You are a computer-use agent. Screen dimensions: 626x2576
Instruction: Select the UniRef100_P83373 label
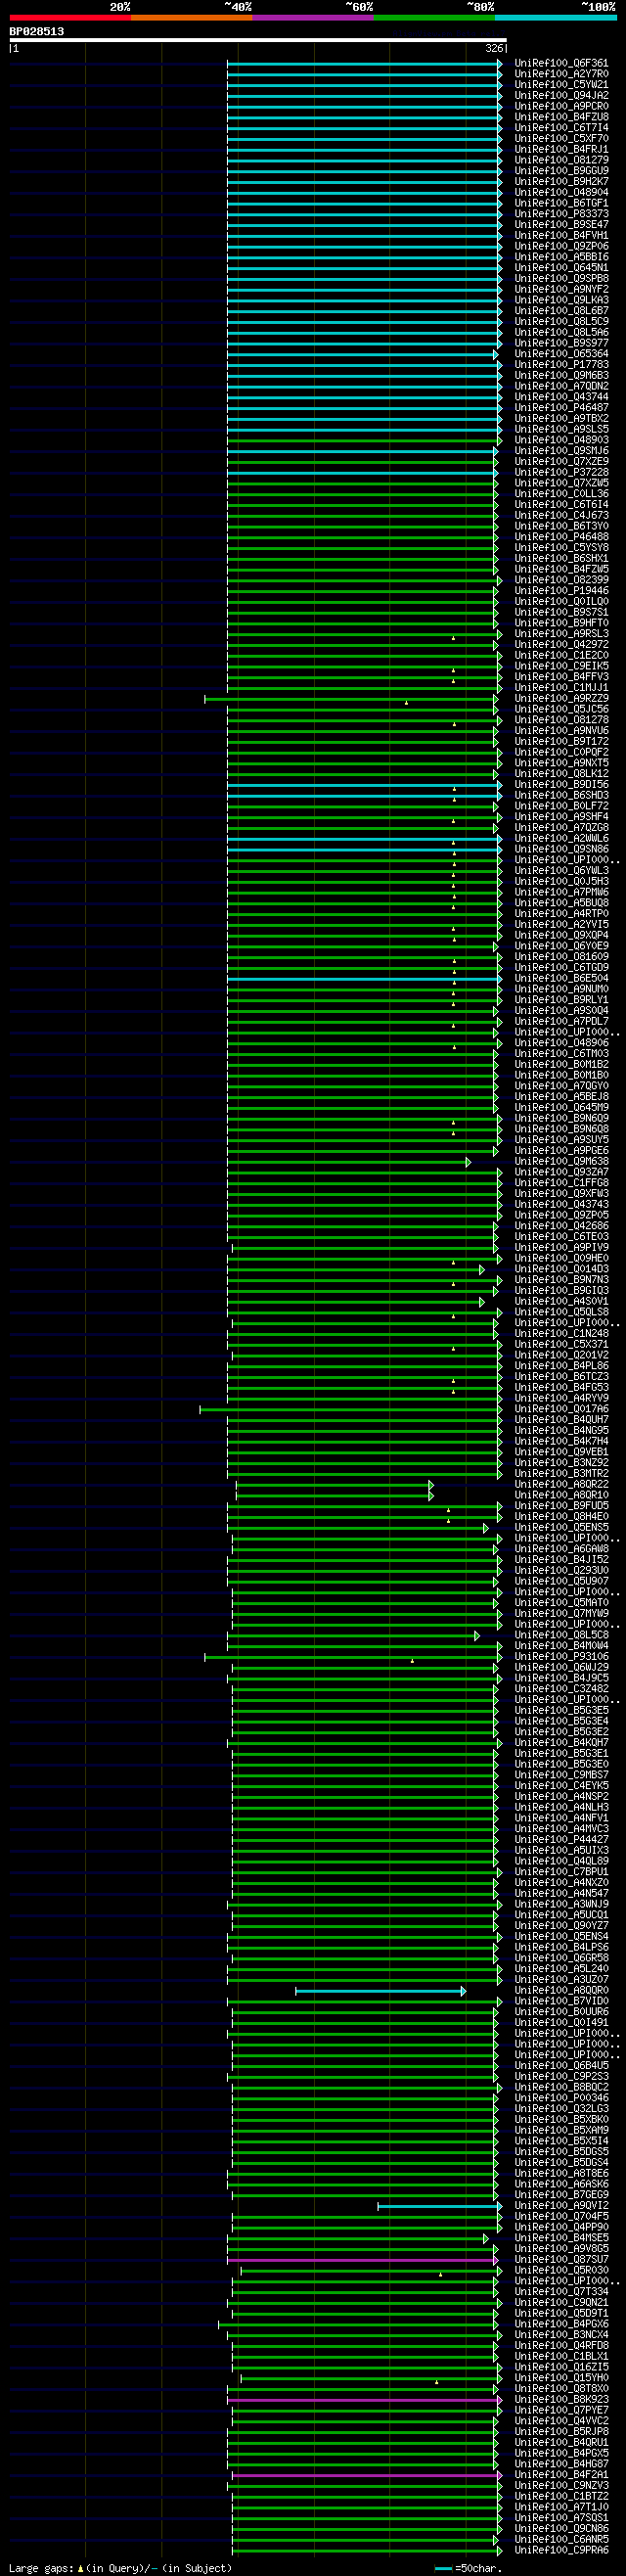click(561, 214)
